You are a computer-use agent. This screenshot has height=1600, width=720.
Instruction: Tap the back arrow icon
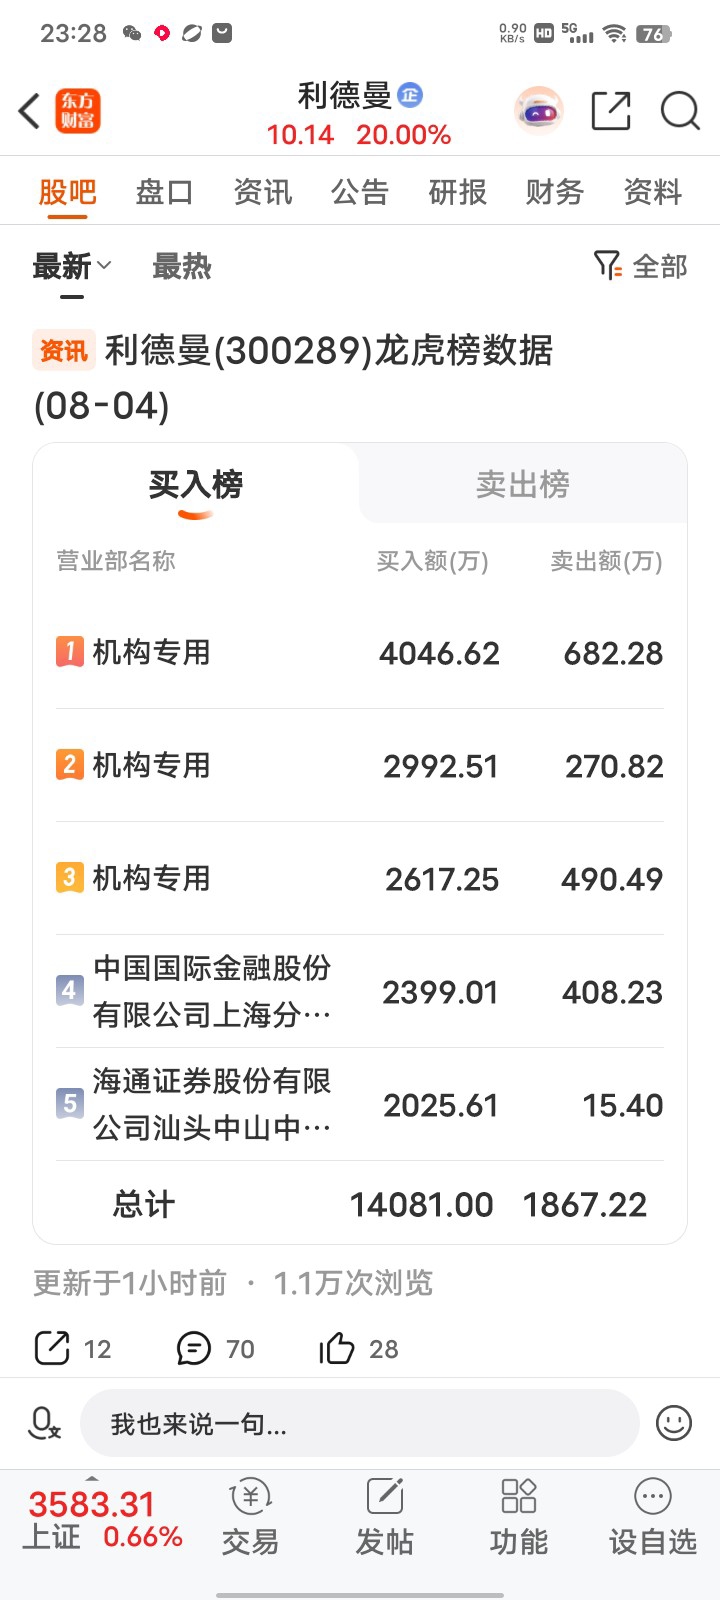pos(30,111)
